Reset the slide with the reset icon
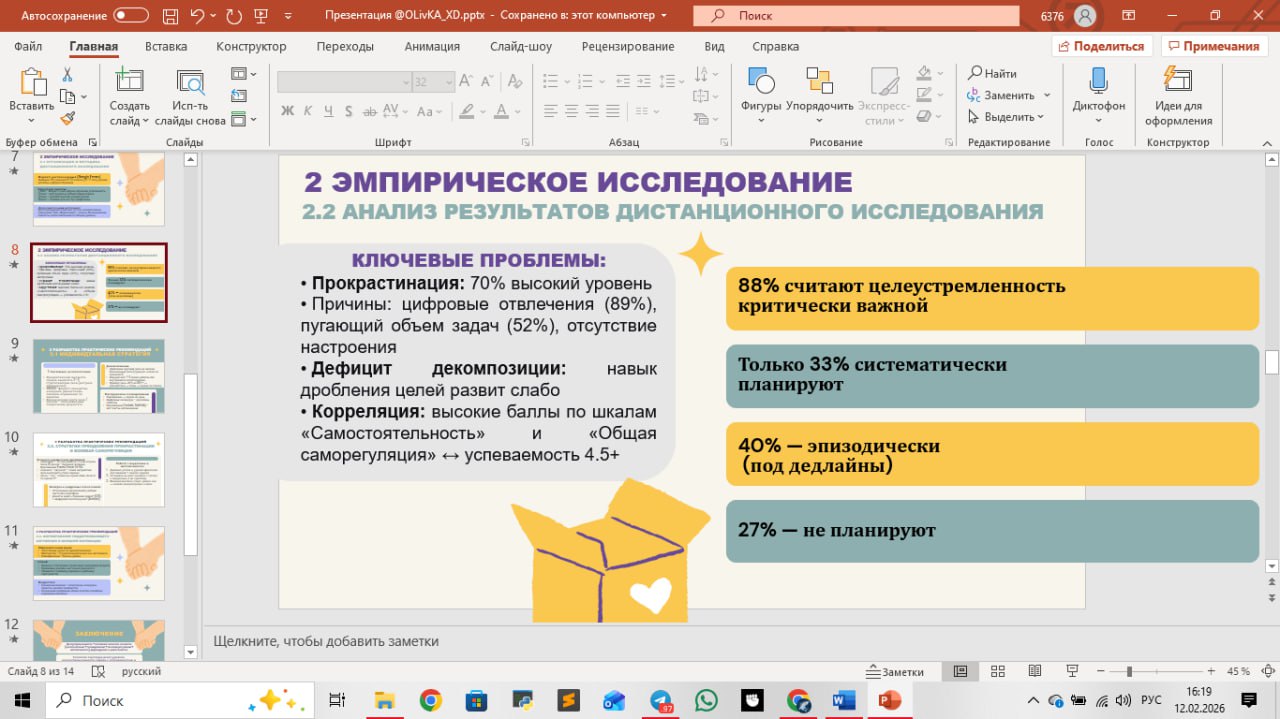Screen dimensions: 1280x719 (x=239, y=96)
